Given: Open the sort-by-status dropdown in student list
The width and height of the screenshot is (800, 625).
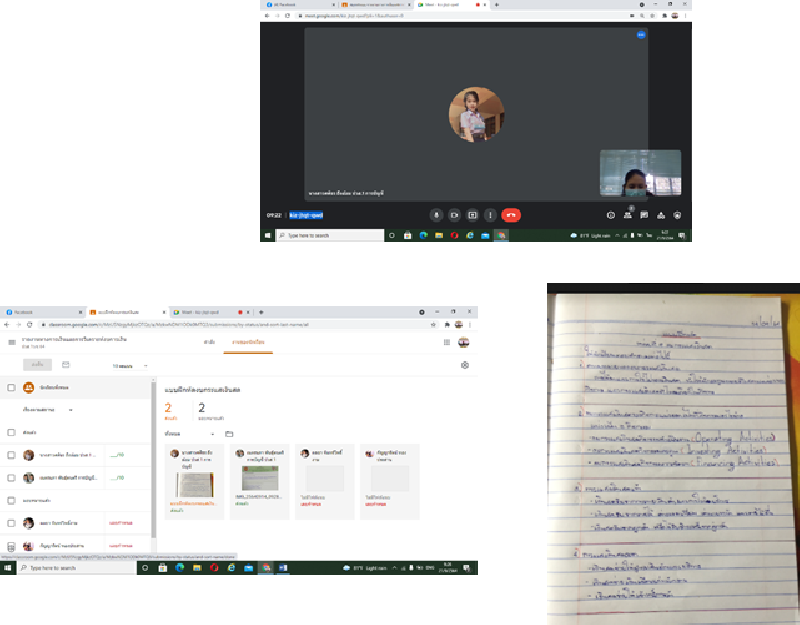Looking at the screenshot, I should [48, 410].
